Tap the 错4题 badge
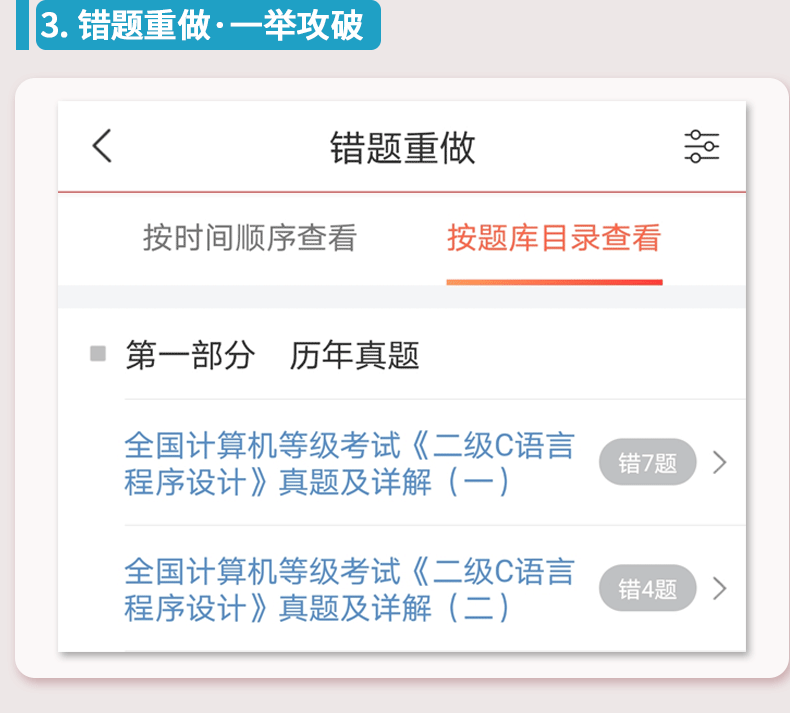This screenshot has height=713, width=790. [x=647, y=589]
